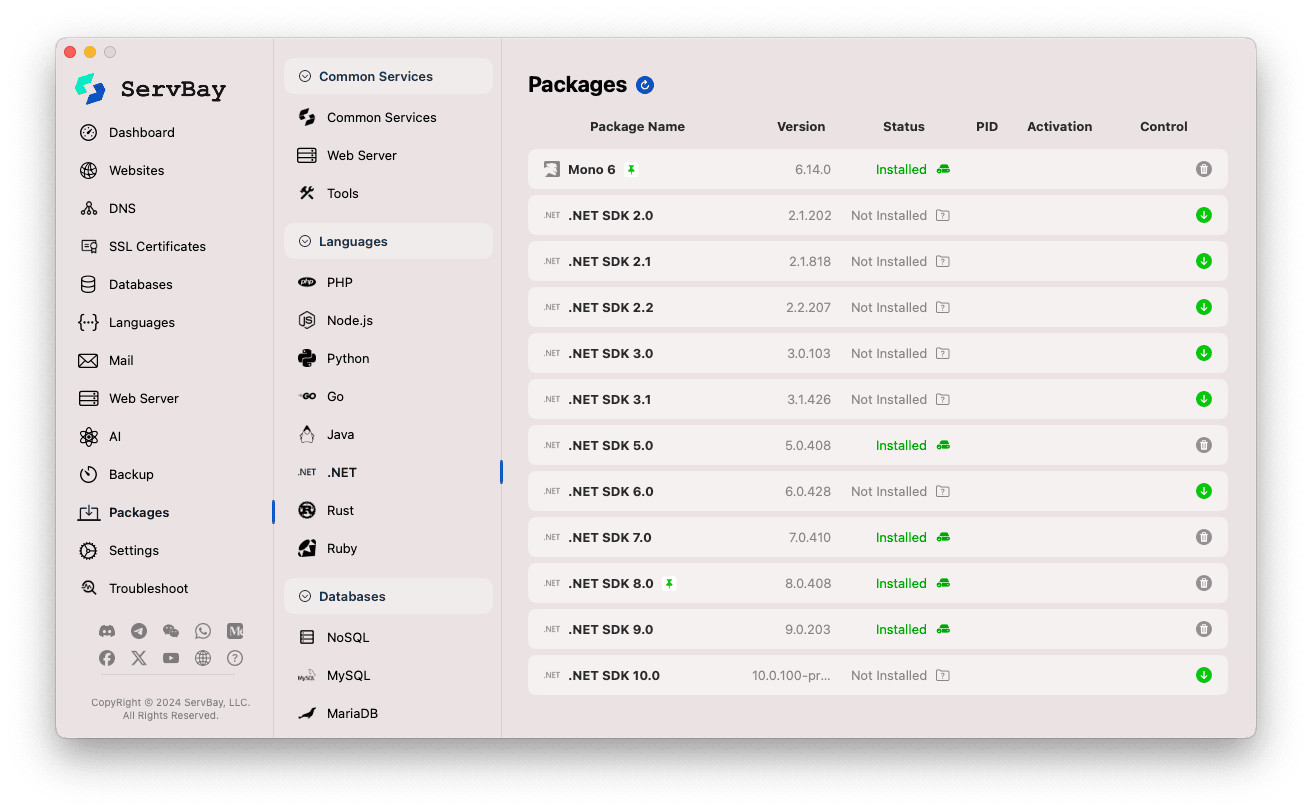Select Python in the Languages list

pyautogui.click(x=347, y=358)
